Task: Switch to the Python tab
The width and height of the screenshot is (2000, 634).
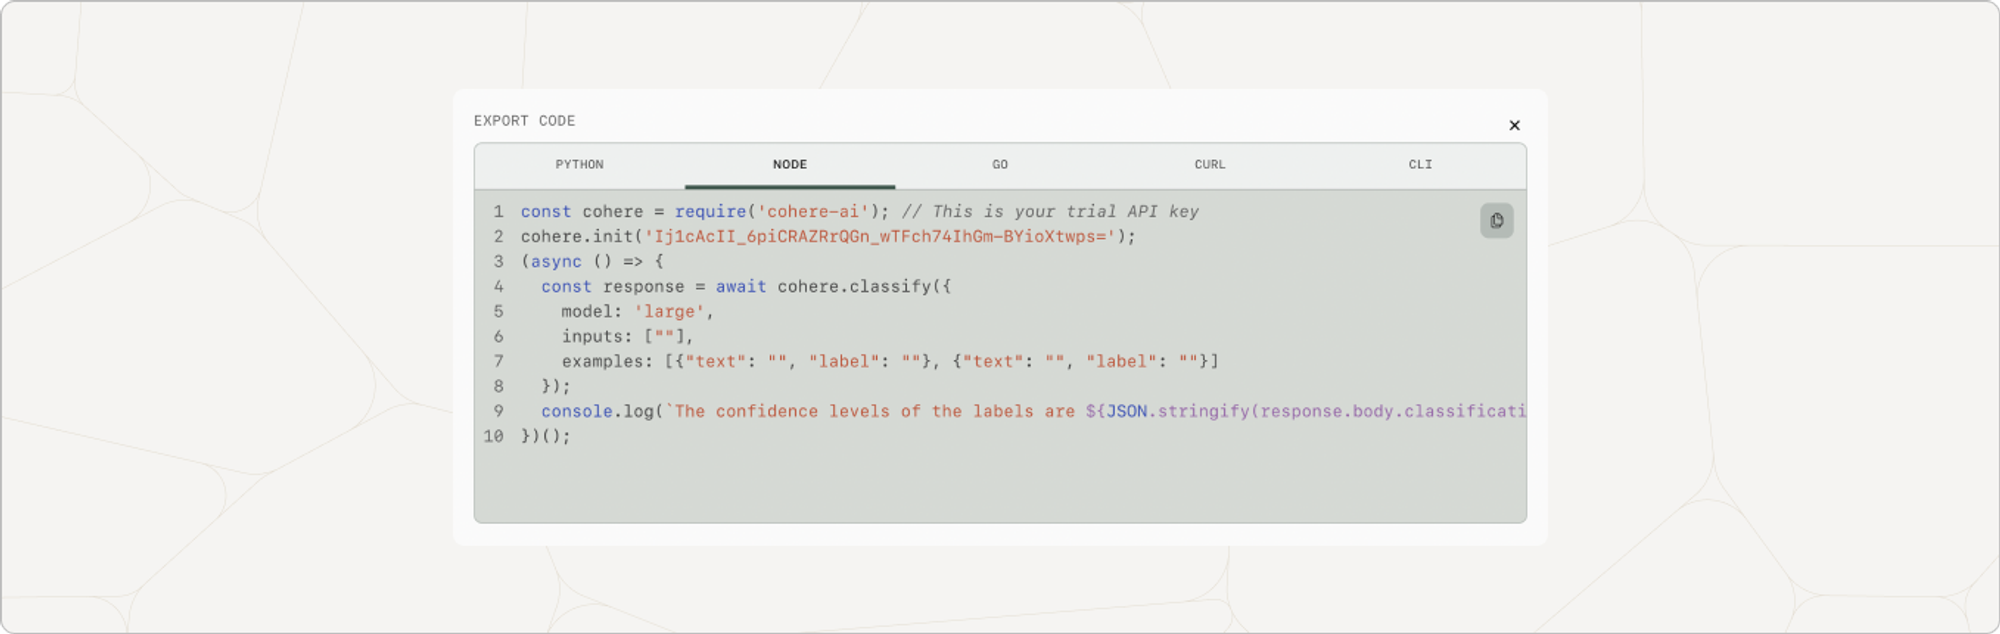Action: (x=579, y=165)
